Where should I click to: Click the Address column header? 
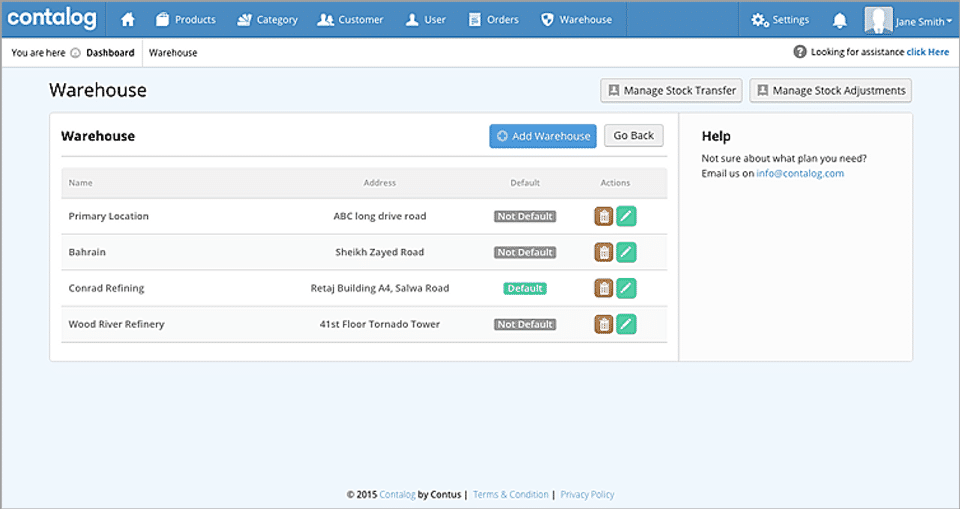(x=380, y=183)
